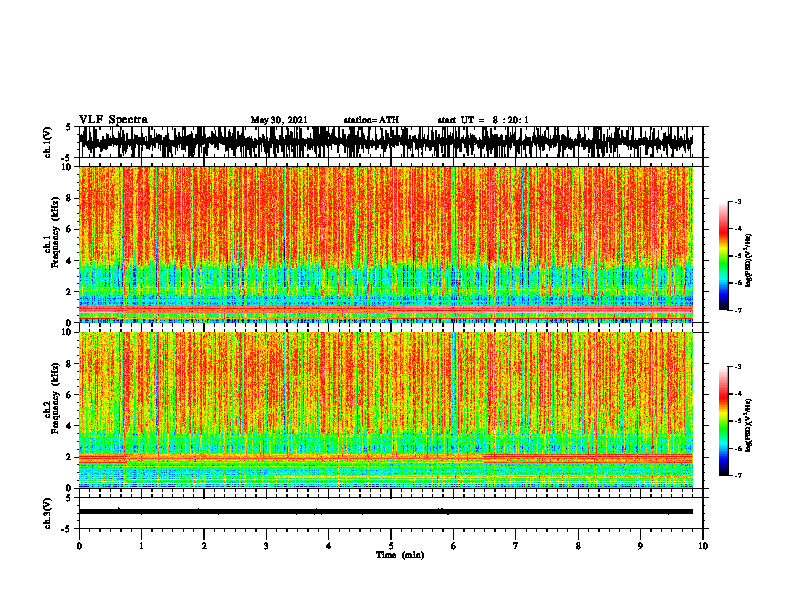The height and width of the screenshot is (612, 792).
Task: Click the time axis tick label "5"
Action: [391, 546]
